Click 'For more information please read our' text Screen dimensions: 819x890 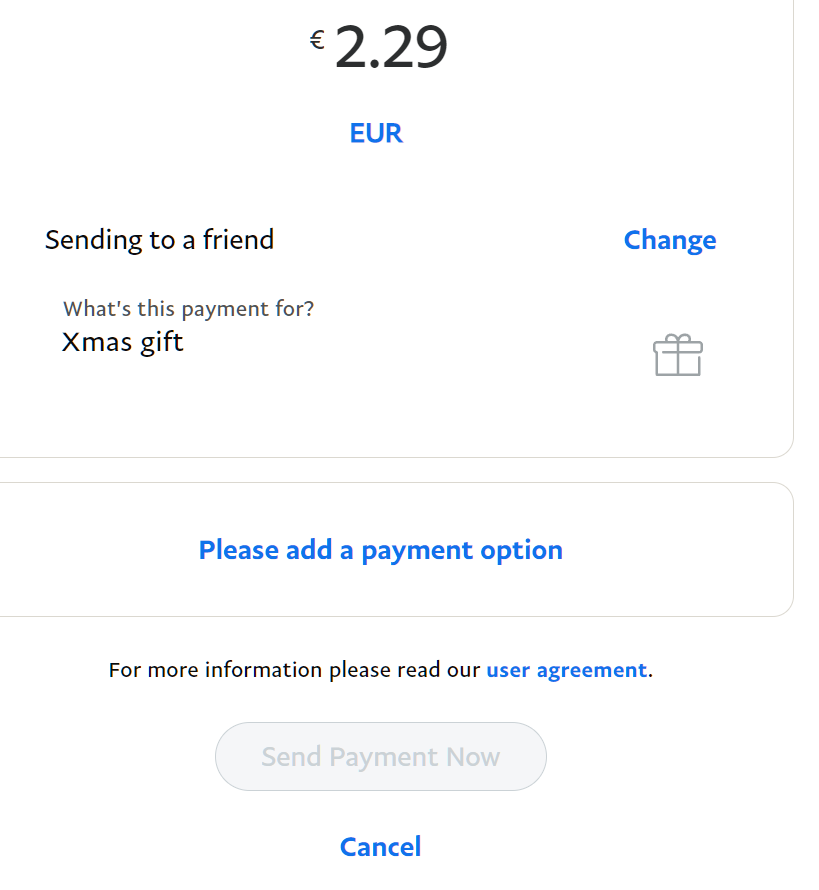[x=295, y=670]
